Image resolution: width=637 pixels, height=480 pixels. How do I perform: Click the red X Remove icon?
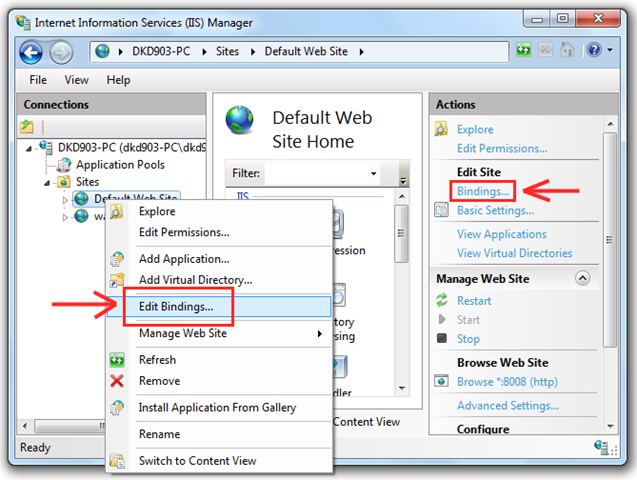(117, 381)
